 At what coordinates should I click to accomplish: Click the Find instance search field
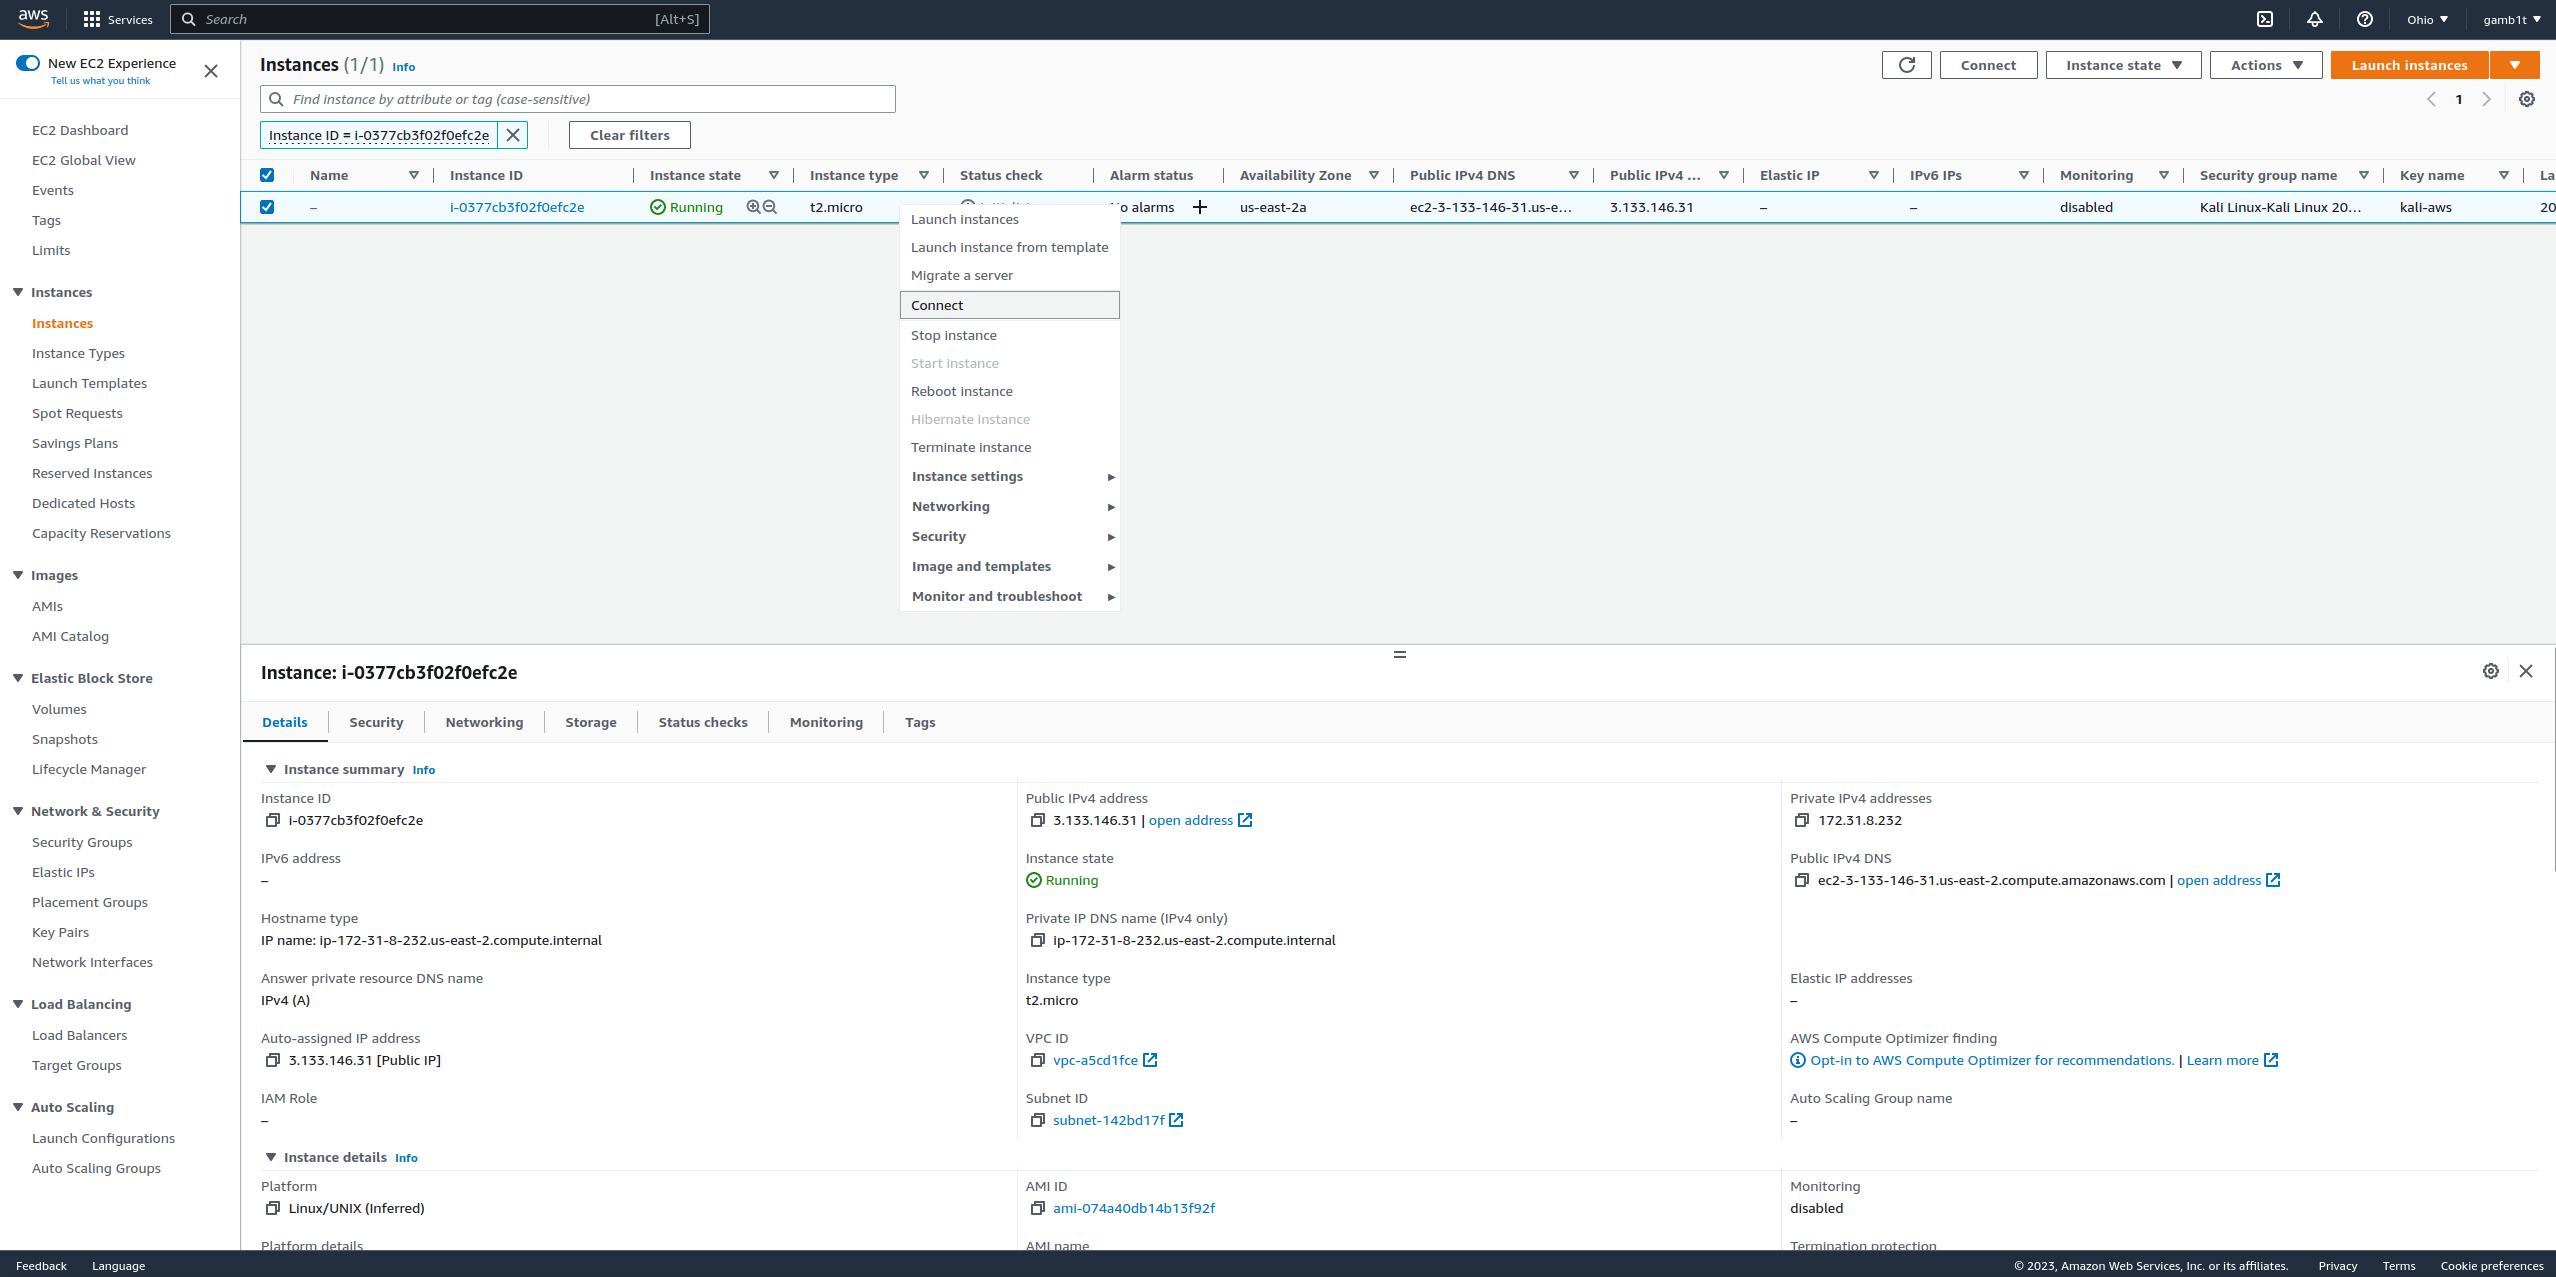pos(590,99)
